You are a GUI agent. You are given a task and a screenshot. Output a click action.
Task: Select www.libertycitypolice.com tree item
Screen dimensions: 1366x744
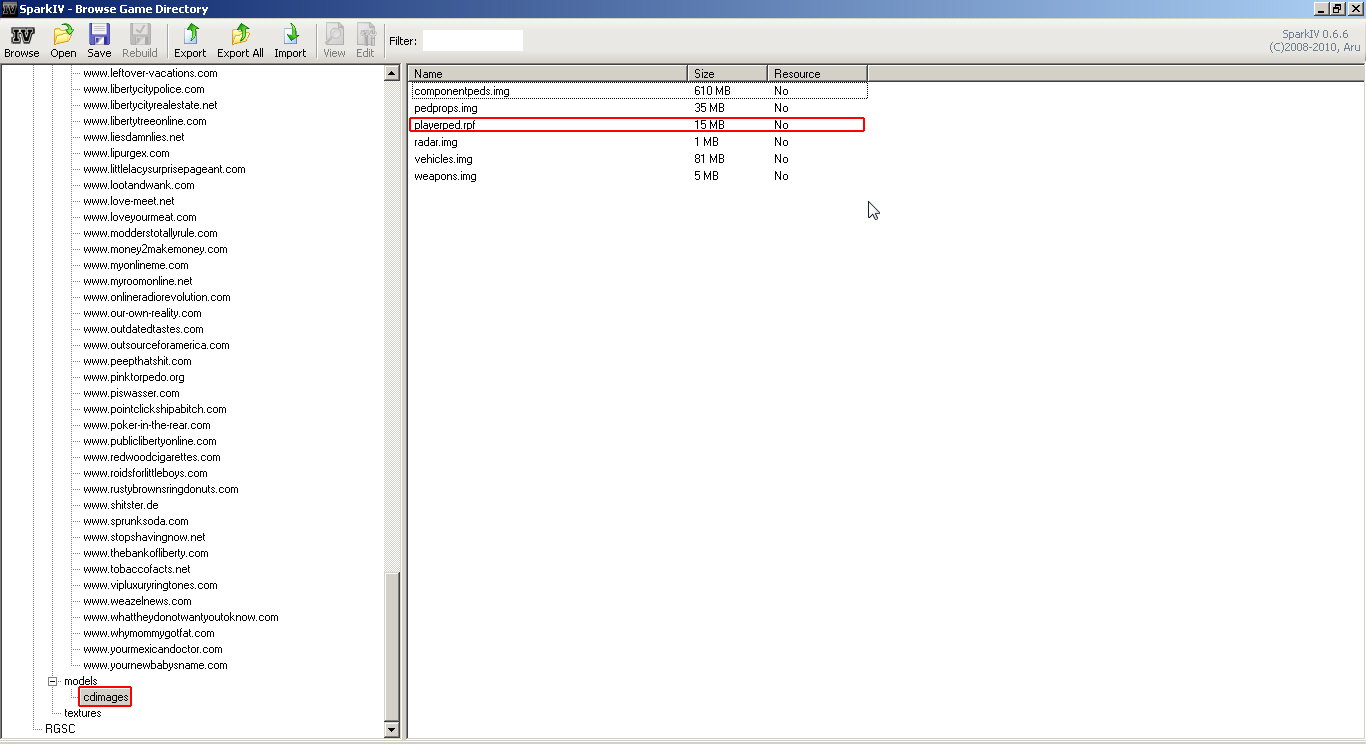144,89
